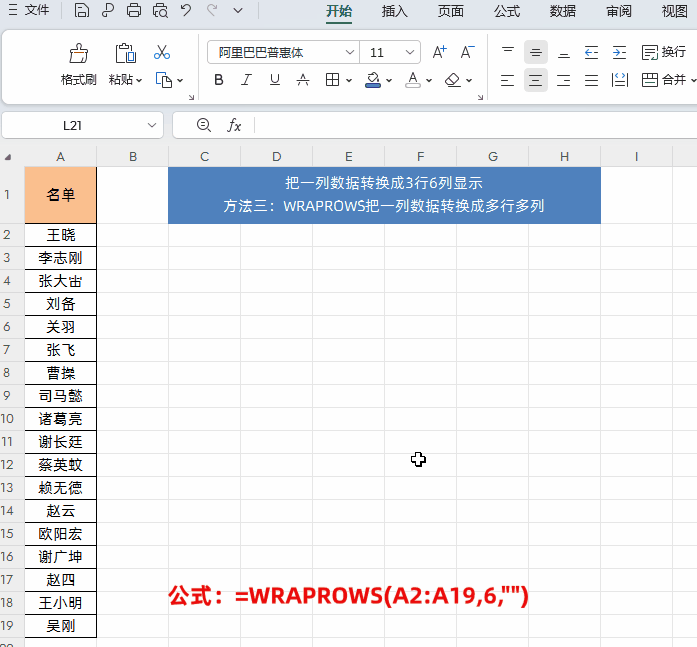The width and height of the screenshot is (697, 647).
Task: Click the Format Painter (格式刷) icon
Action: pyautogui.click(x=78, y=54)
